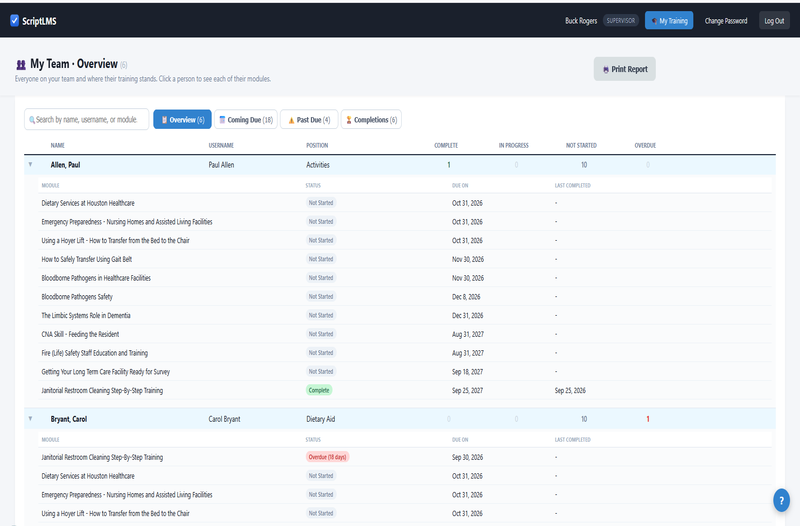Click the NOT STARTED column header

coord(581,145)
